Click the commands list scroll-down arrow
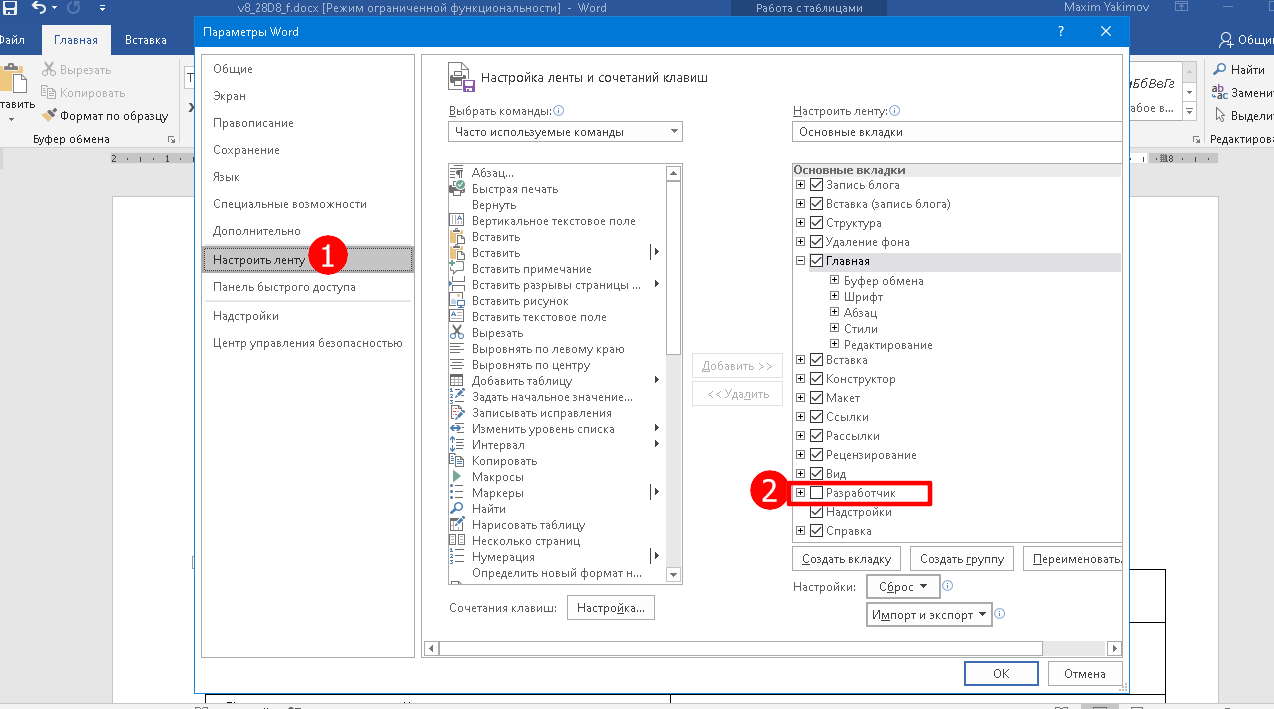The height and width of the screenshot is (709, 1274). tap(673, 574)
